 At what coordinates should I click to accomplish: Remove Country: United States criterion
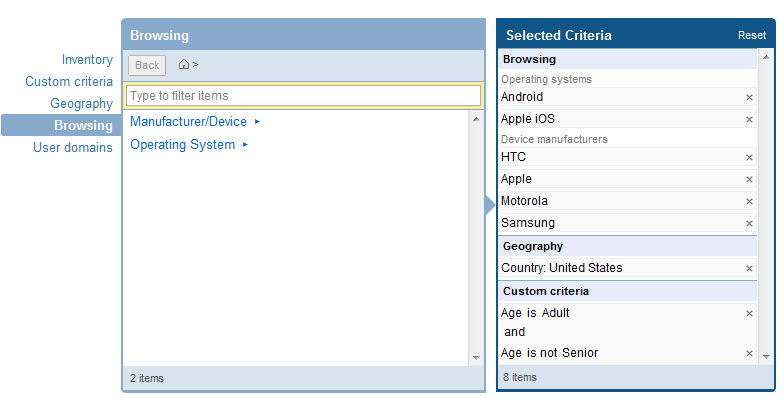749,268
